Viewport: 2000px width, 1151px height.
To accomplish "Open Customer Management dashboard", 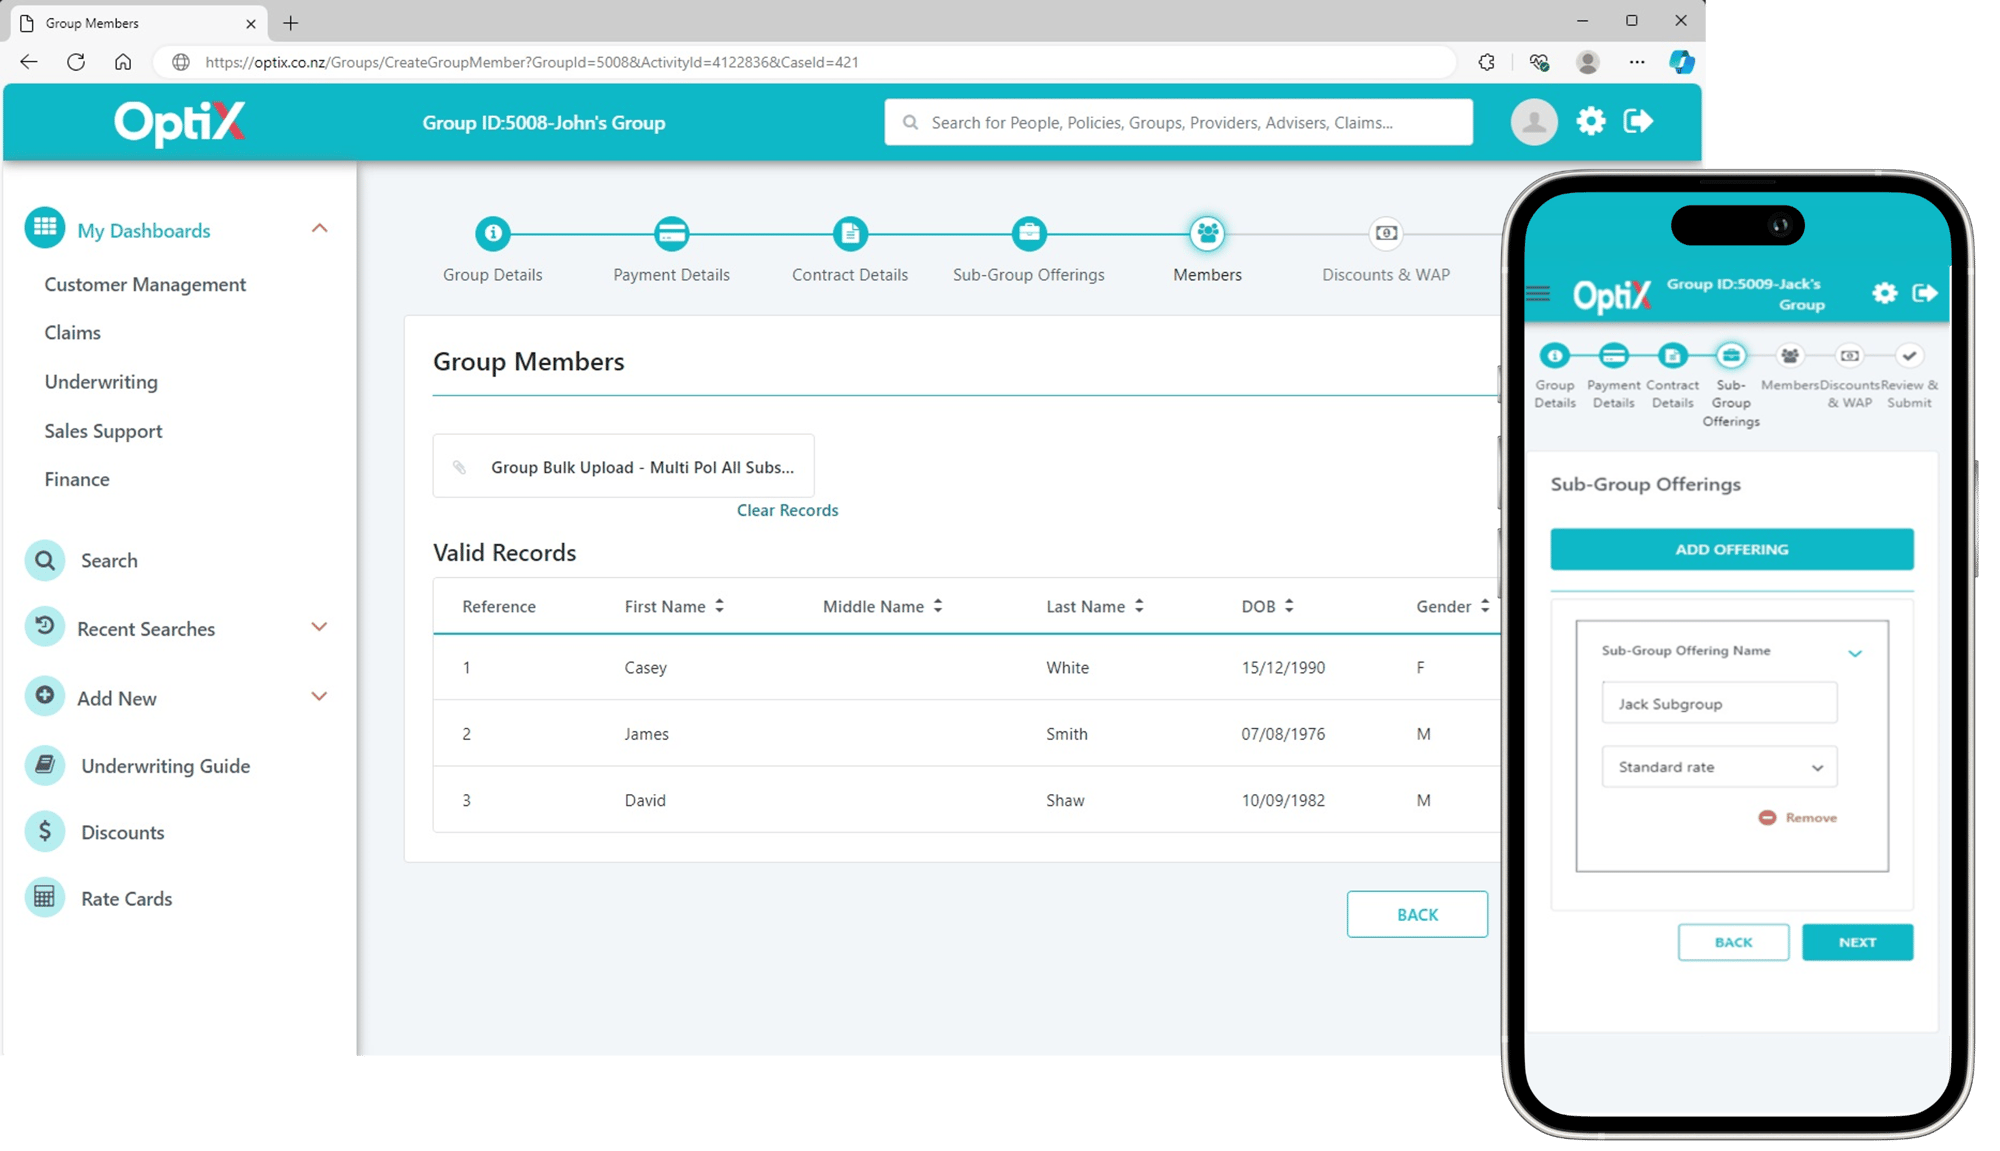I will [145, 284].
